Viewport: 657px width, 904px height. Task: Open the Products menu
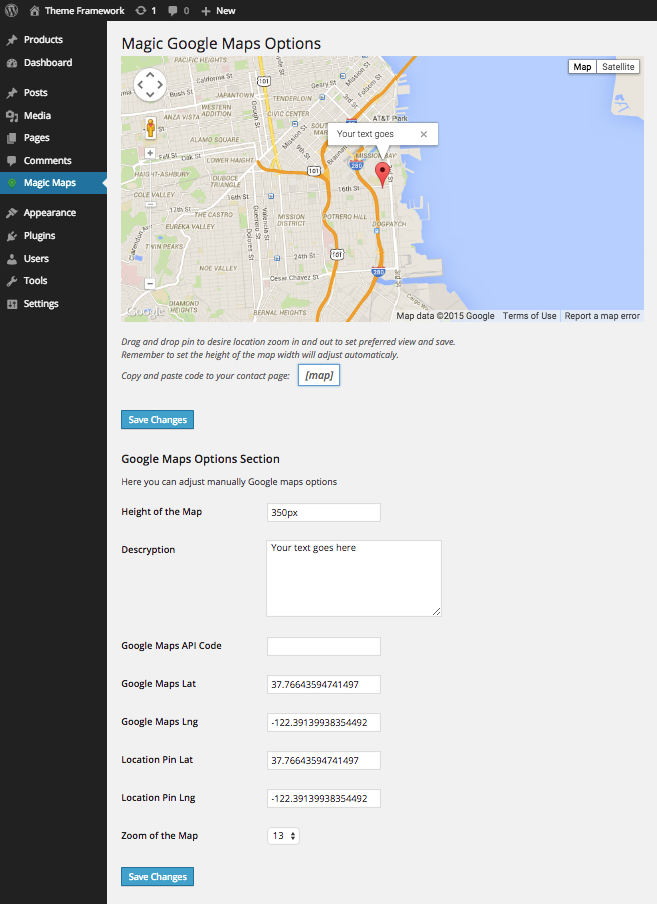pyautogui.click(x=43, y=40)
